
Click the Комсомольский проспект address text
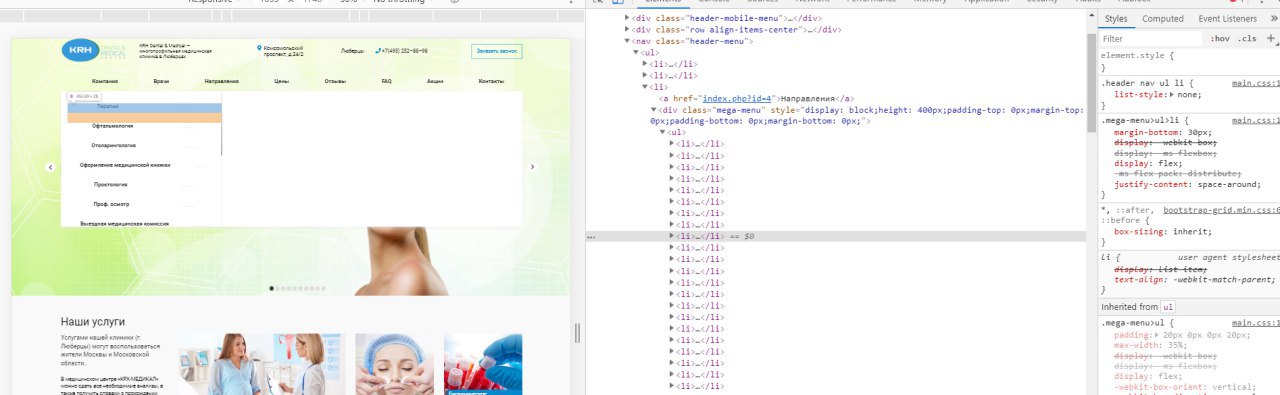[x=283, y=51]
